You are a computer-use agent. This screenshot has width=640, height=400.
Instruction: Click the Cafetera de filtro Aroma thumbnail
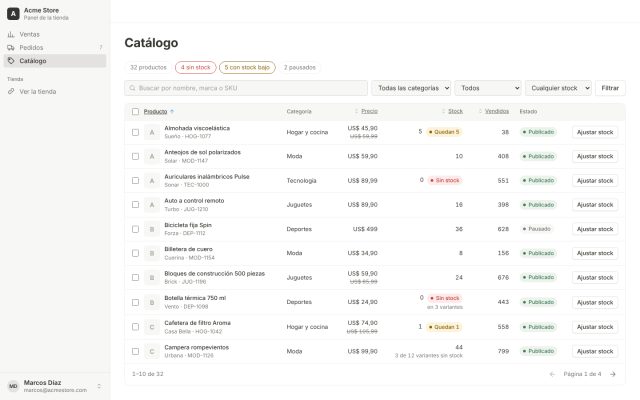(x=152, y=327)
